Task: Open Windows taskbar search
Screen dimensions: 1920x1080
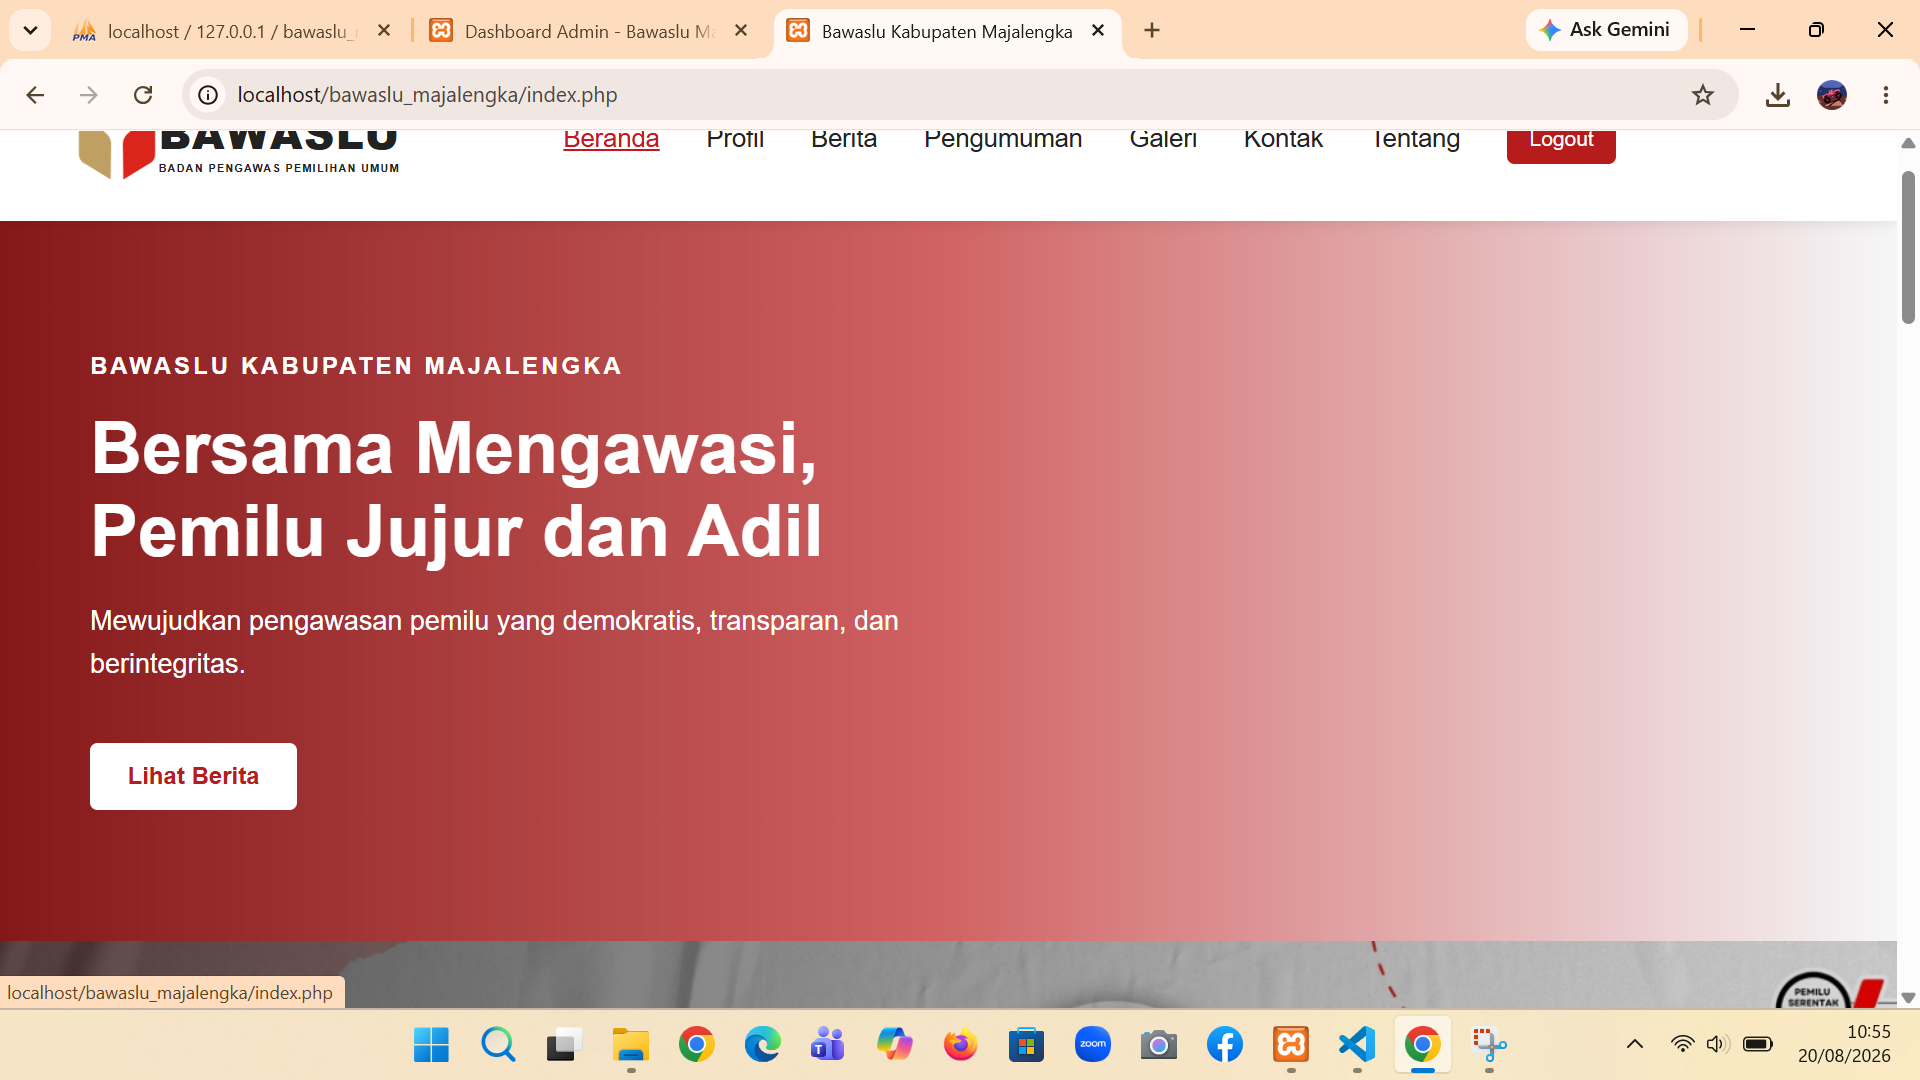Action: (497, 1045)
